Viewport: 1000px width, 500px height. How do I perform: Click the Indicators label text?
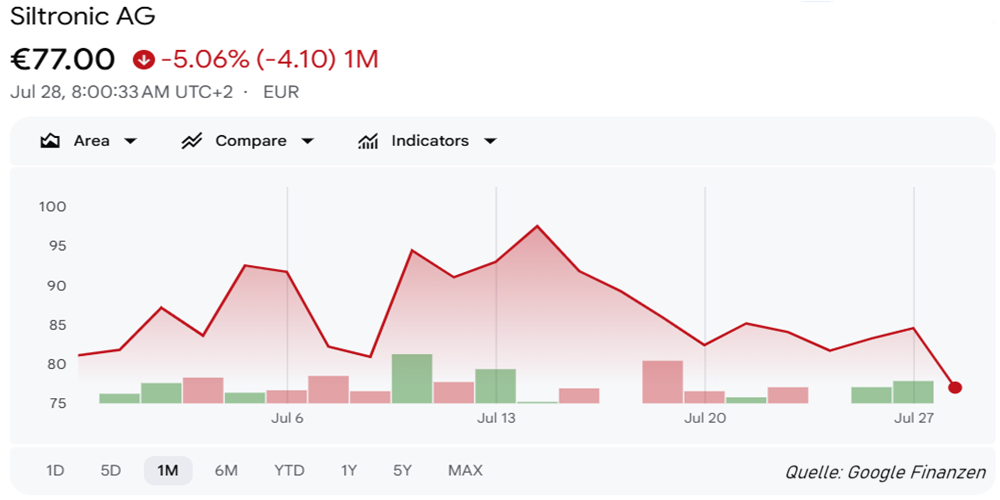[430, 141]
